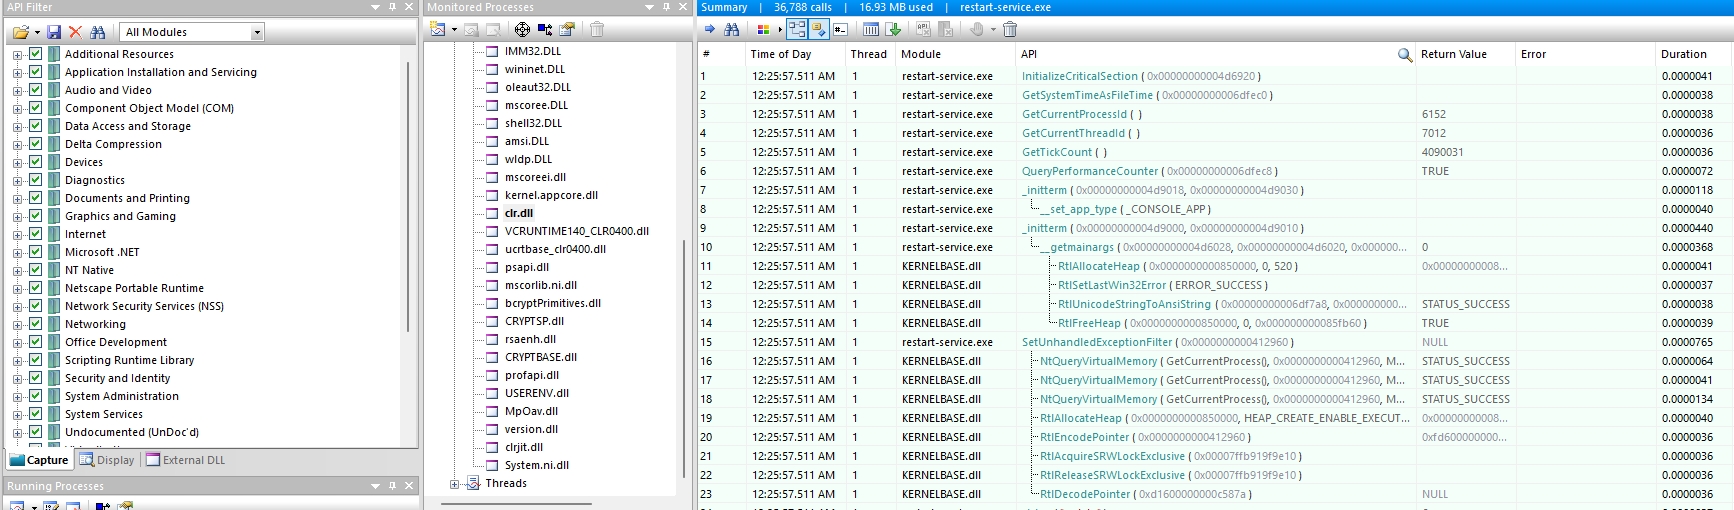Switch to the External DLL tab
Screen dimensions: 1734x510
pos(186,460)
